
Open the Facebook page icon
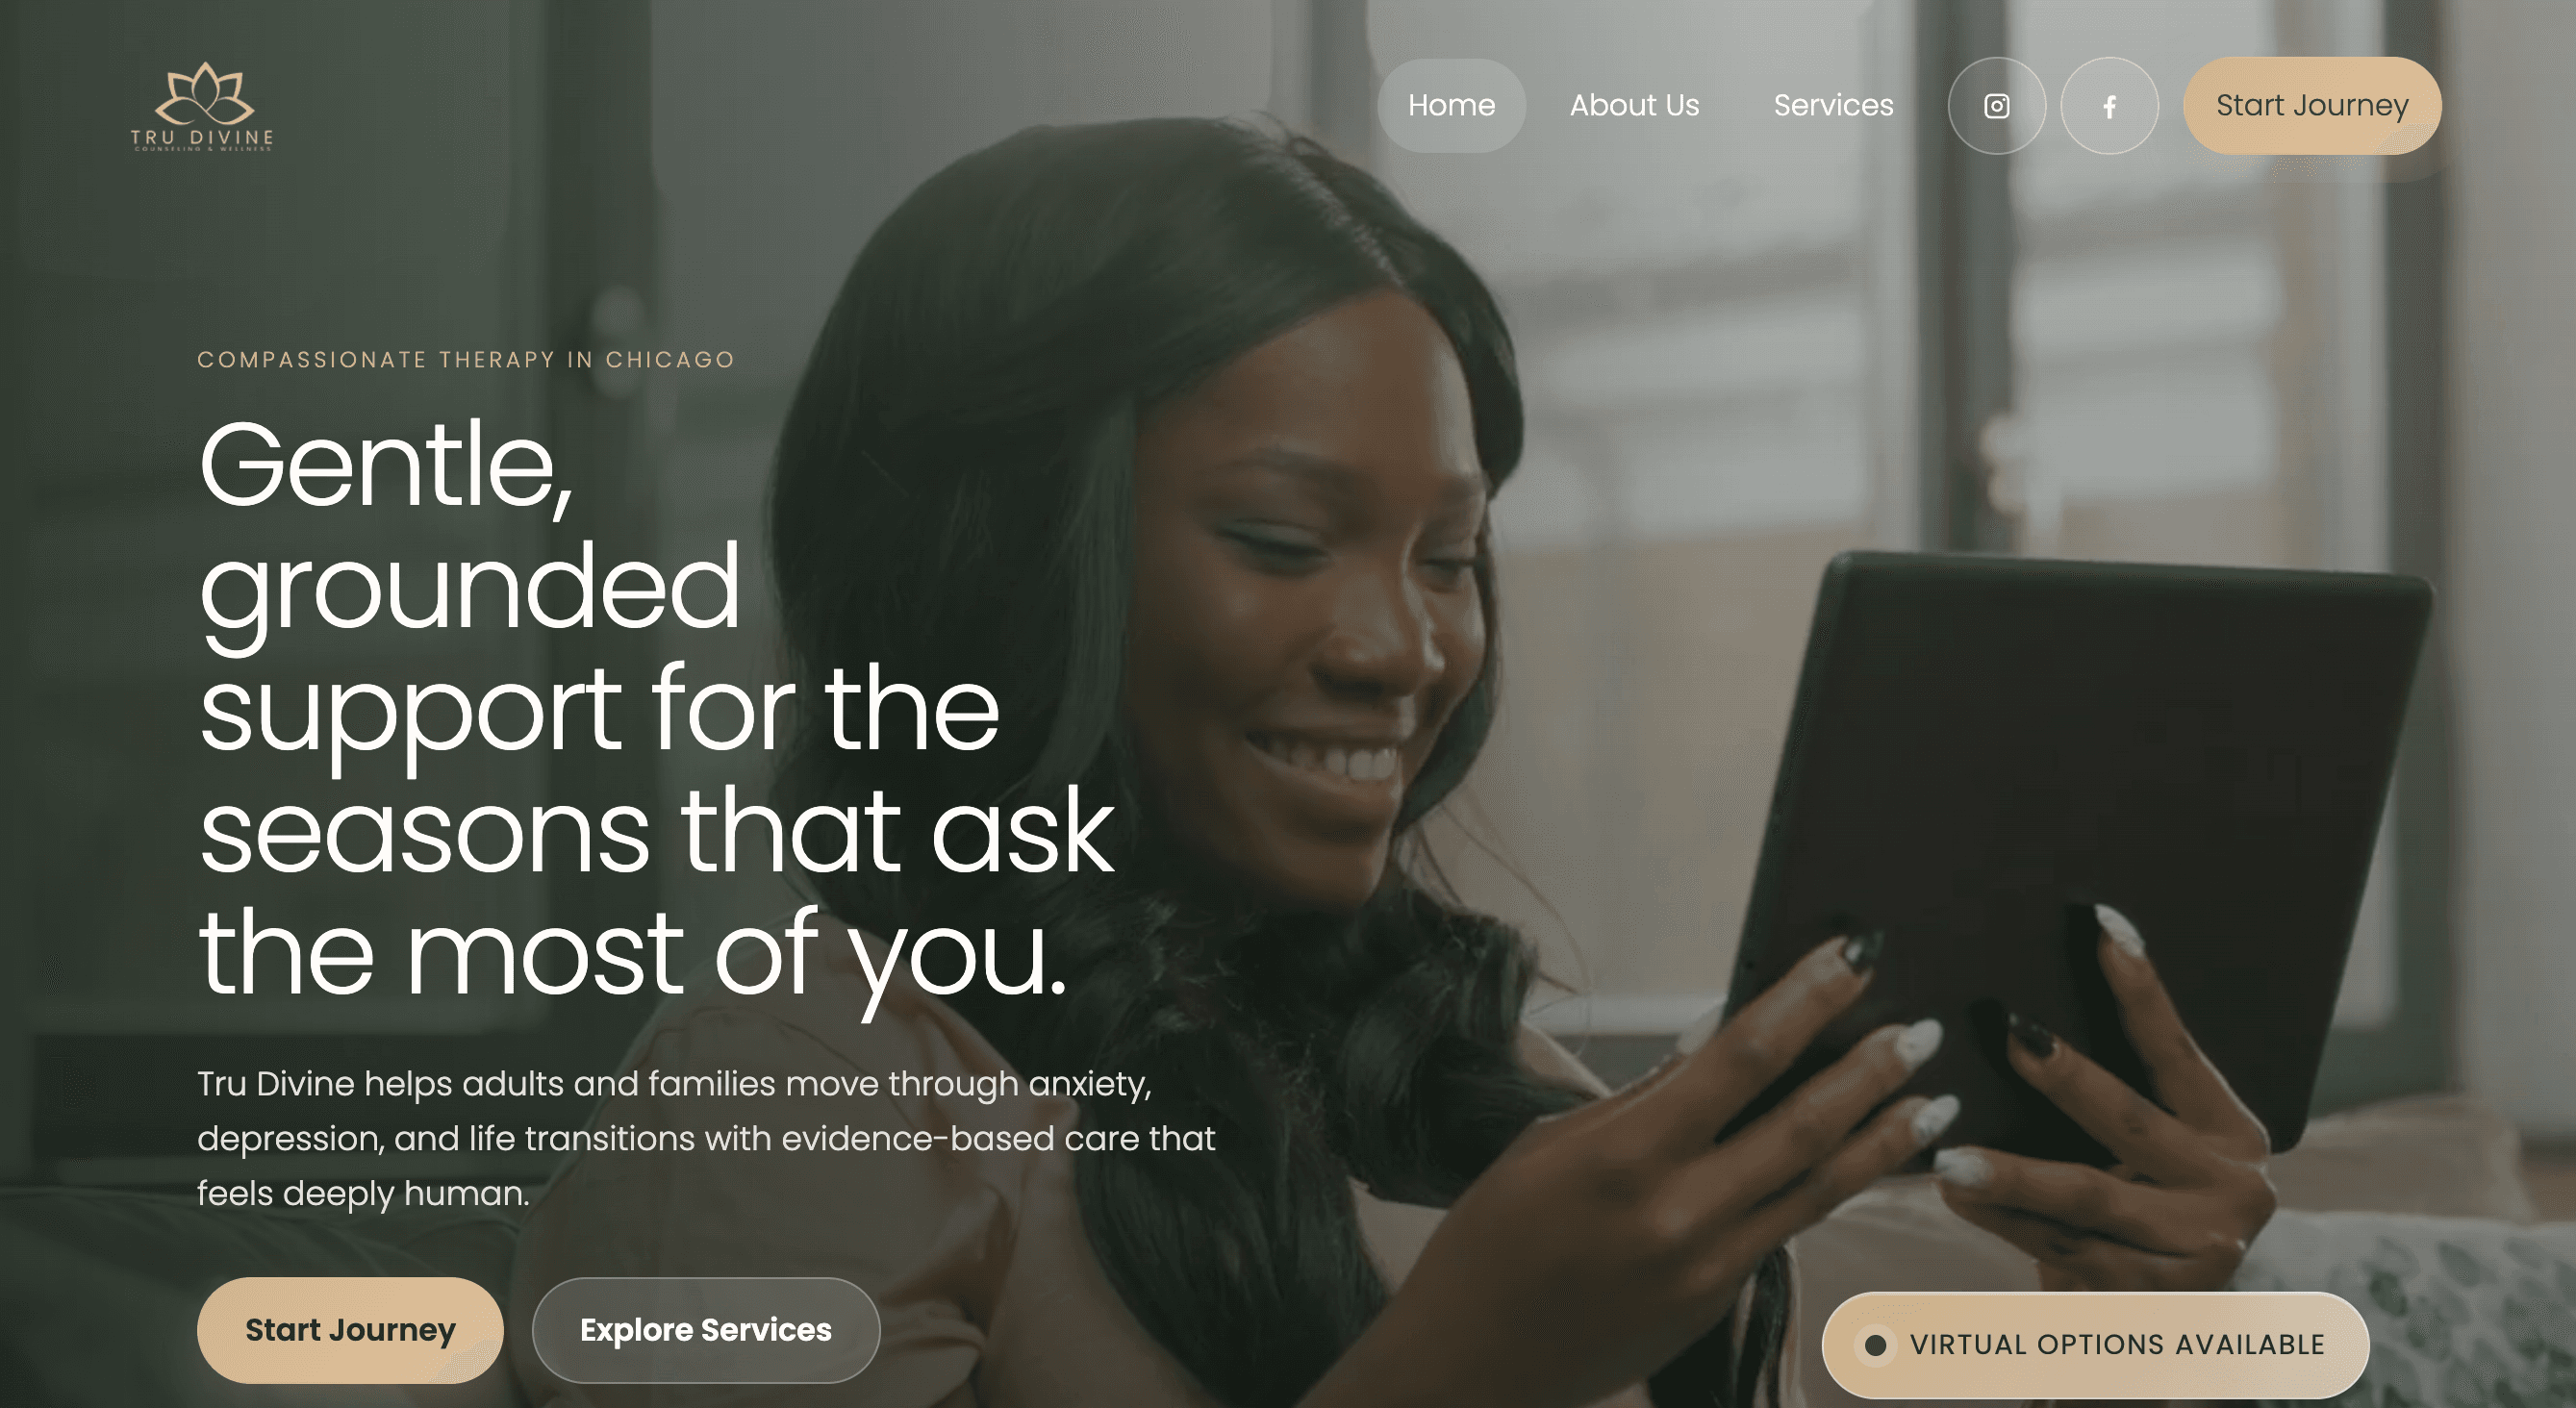click(2109, 106)
